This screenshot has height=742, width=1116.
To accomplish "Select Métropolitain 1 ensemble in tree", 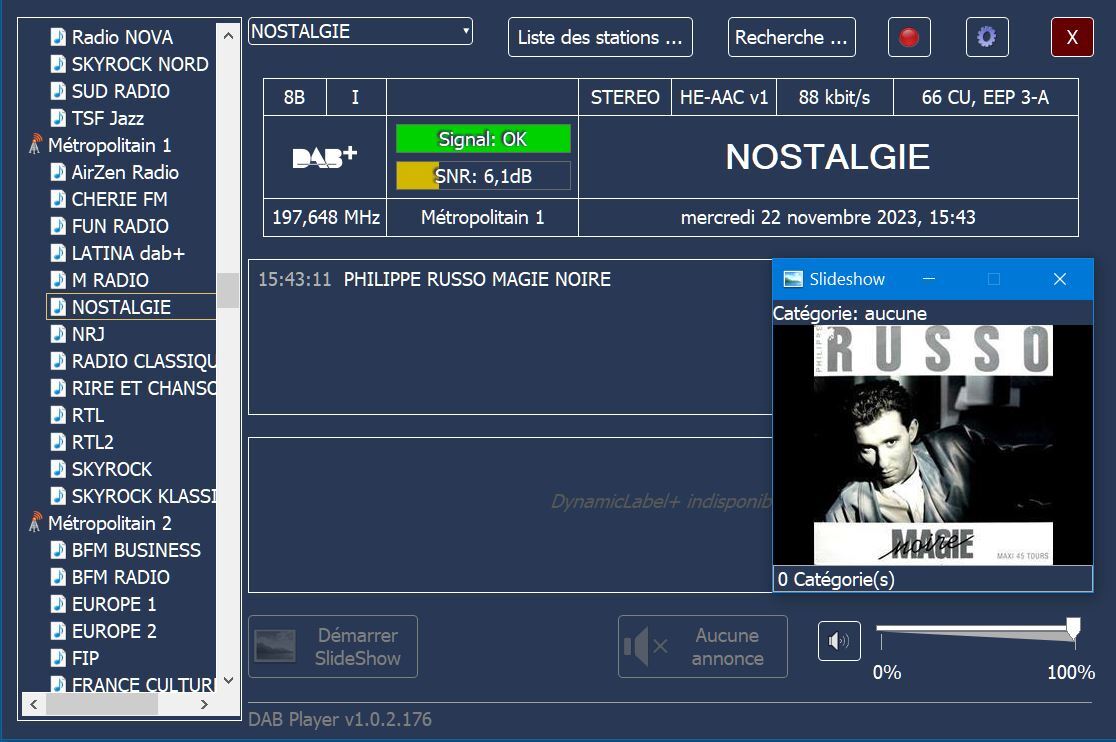I will click(x=110, y=145).
